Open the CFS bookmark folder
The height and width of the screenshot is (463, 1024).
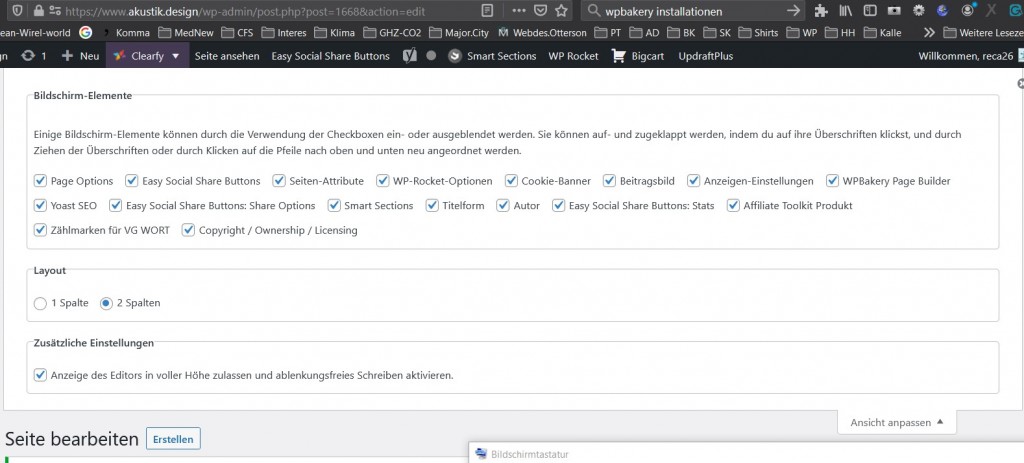tap(238, 33)
